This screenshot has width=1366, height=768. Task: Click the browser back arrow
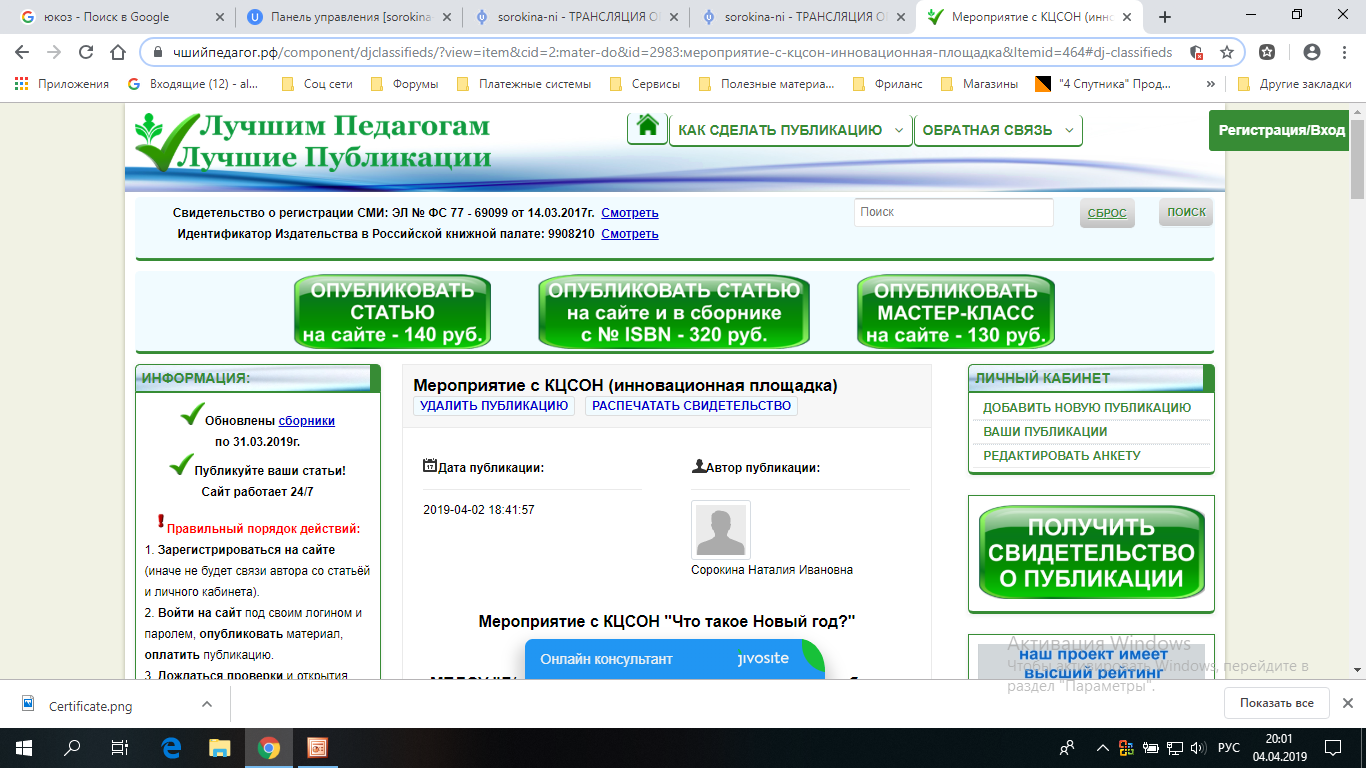22,52
